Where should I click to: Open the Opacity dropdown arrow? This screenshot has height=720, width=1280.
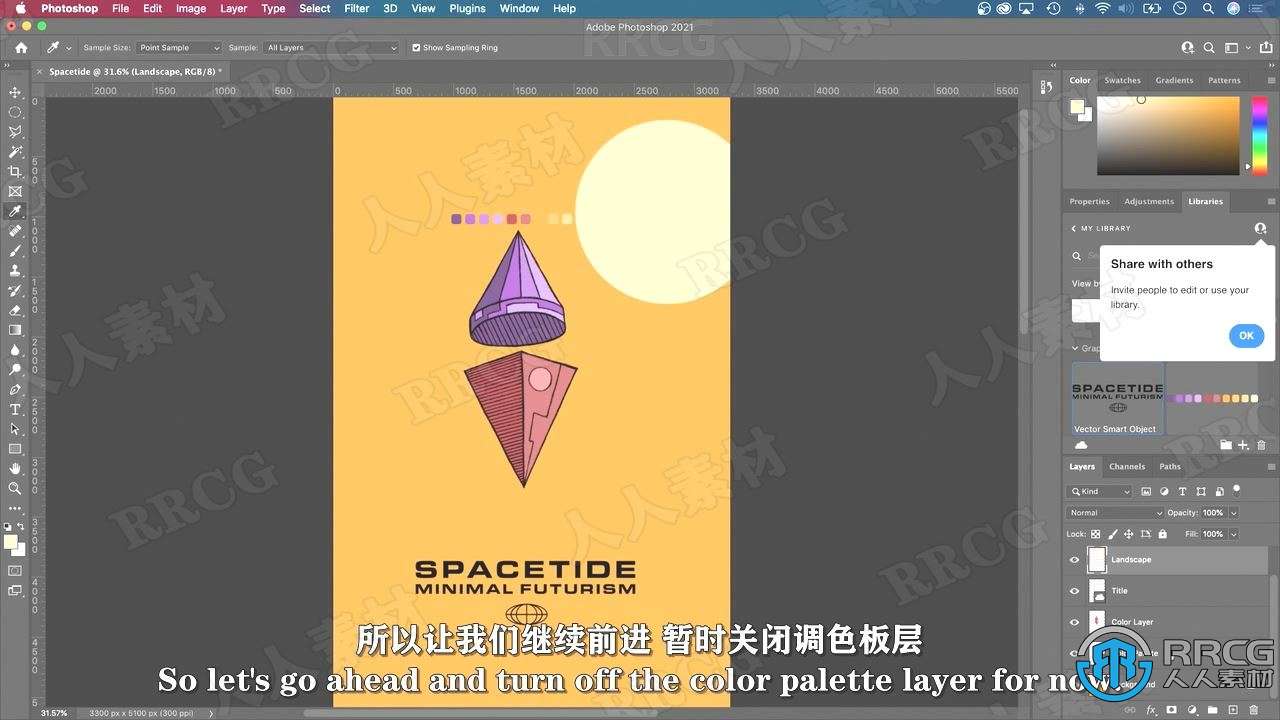pyautogui.click(x=1233, y=513)
